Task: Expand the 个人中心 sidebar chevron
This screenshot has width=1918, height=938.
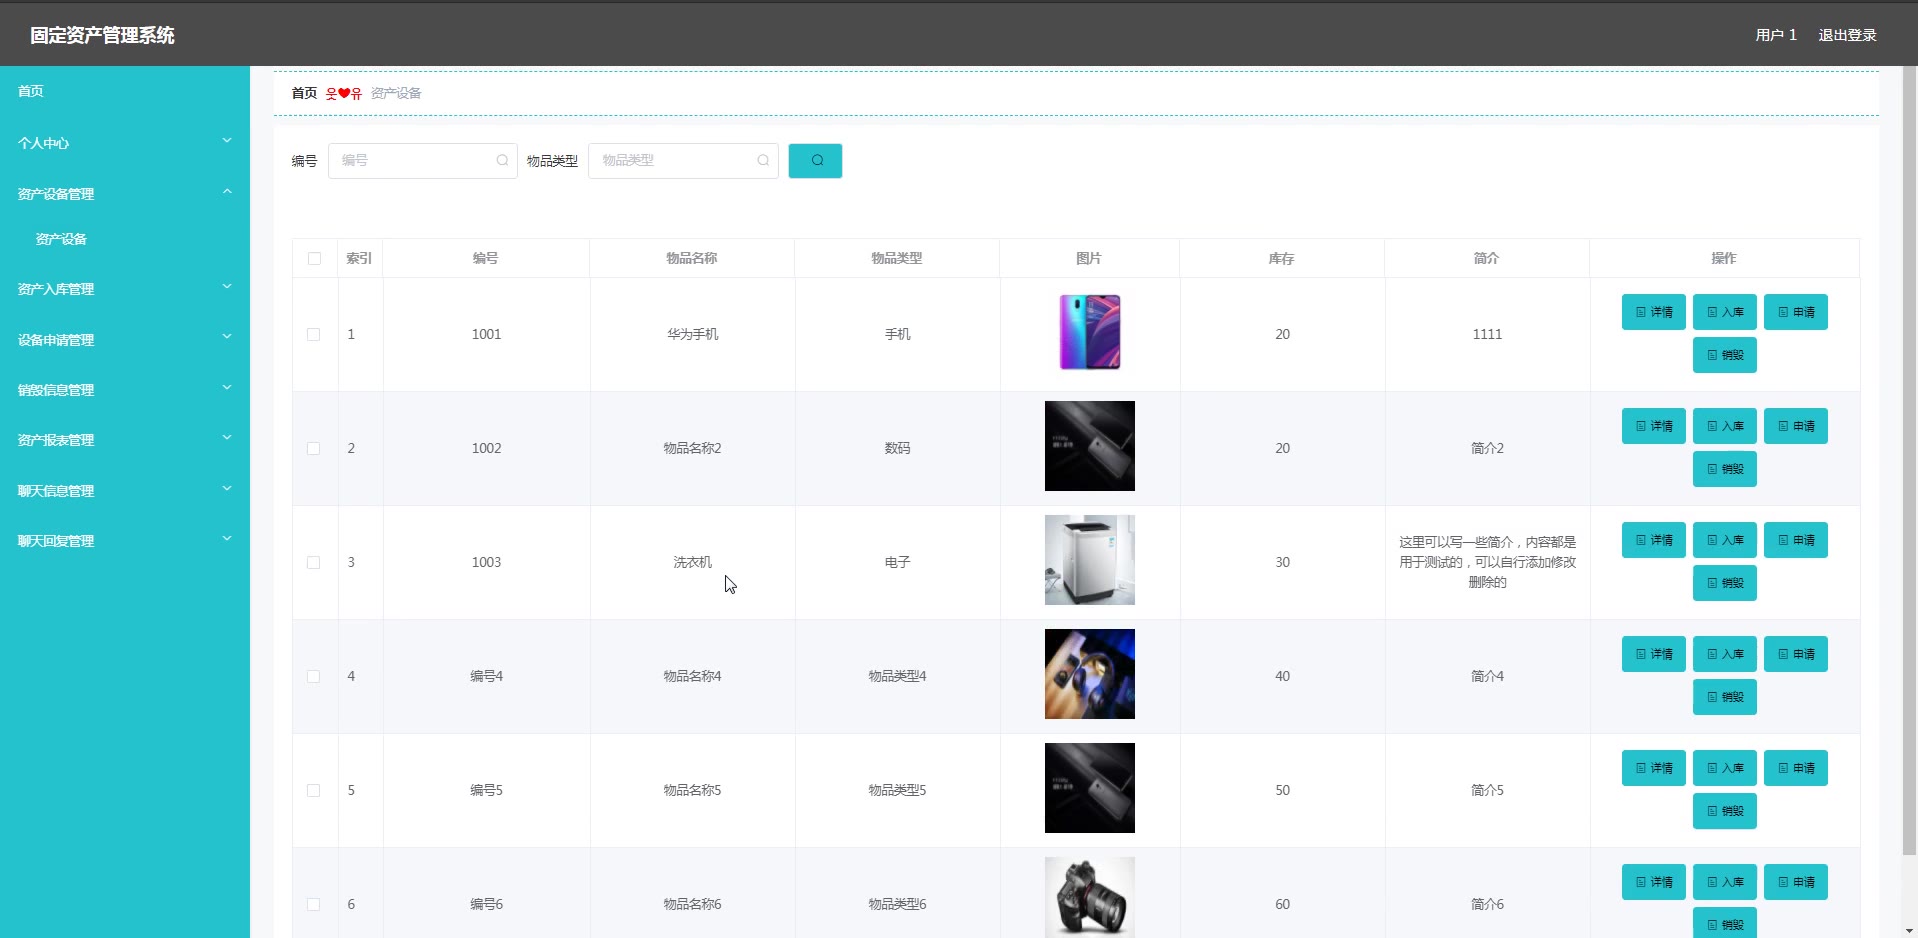Action: click(x=227, y=141)
